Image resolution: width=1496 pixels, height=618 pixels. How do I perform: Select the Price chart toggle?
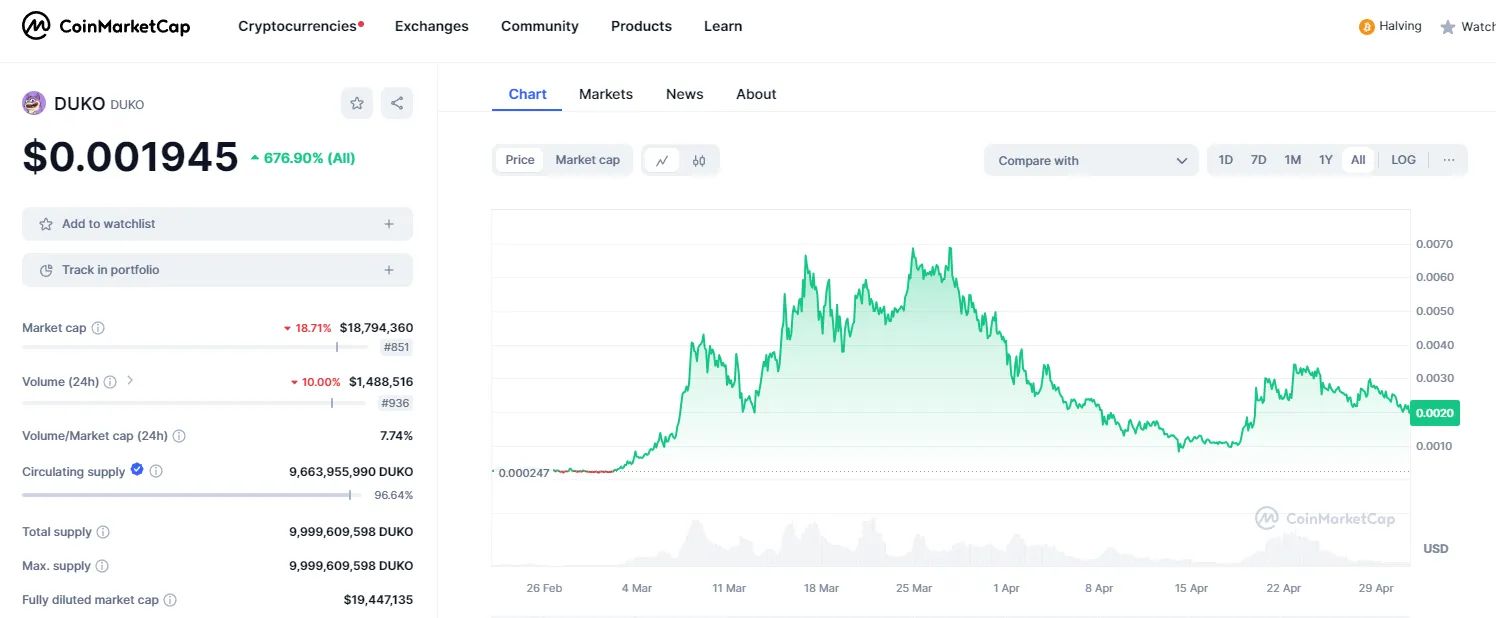(520, 160)
